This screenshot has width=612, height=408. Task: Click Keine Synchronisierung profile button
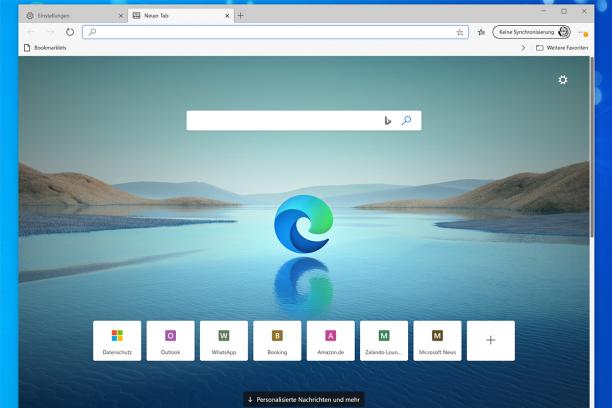531,32
